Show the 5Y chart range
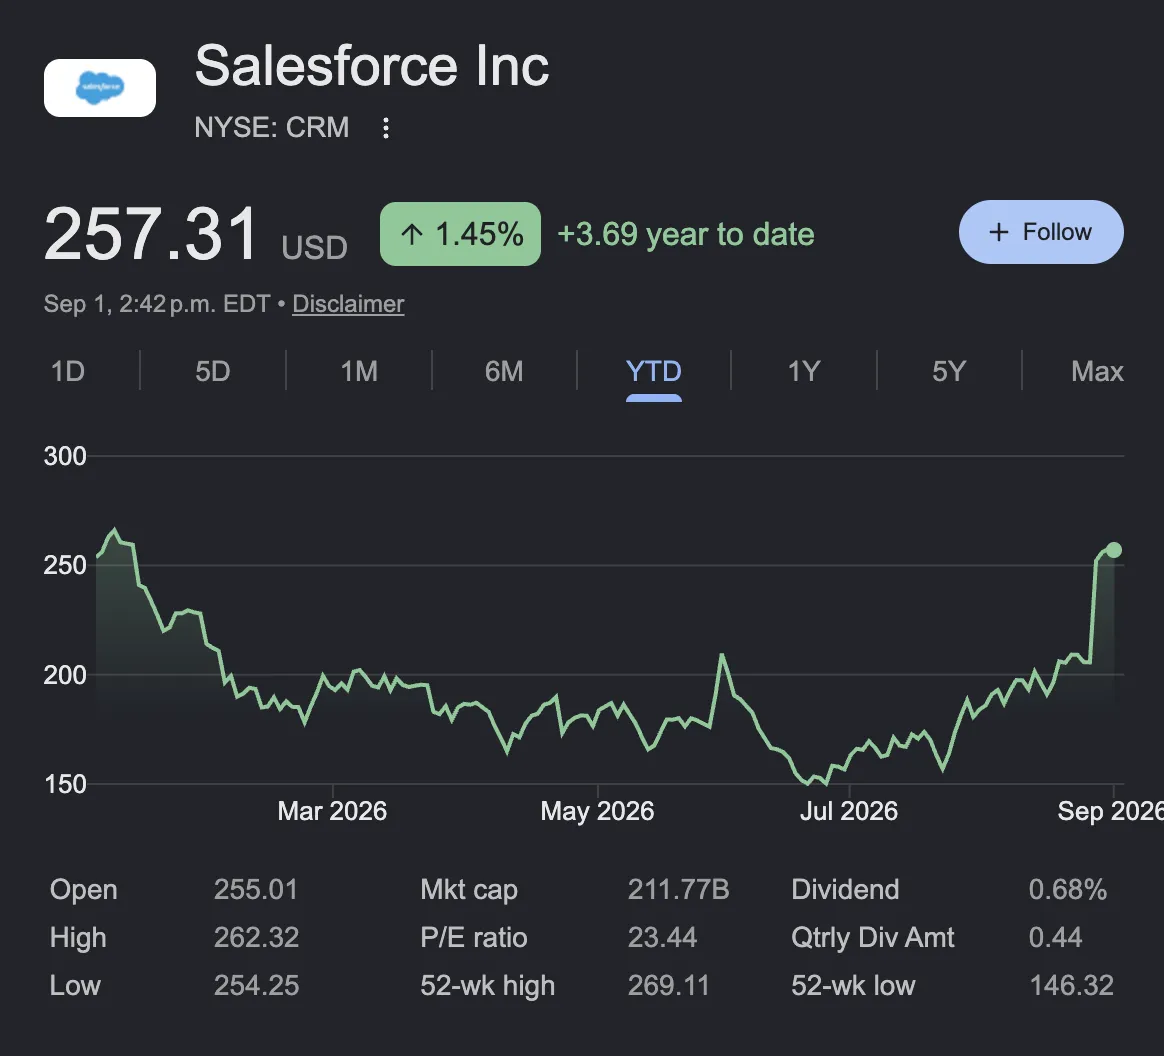This screenshot has width=1164, height=1056. (x=949, y=371)
